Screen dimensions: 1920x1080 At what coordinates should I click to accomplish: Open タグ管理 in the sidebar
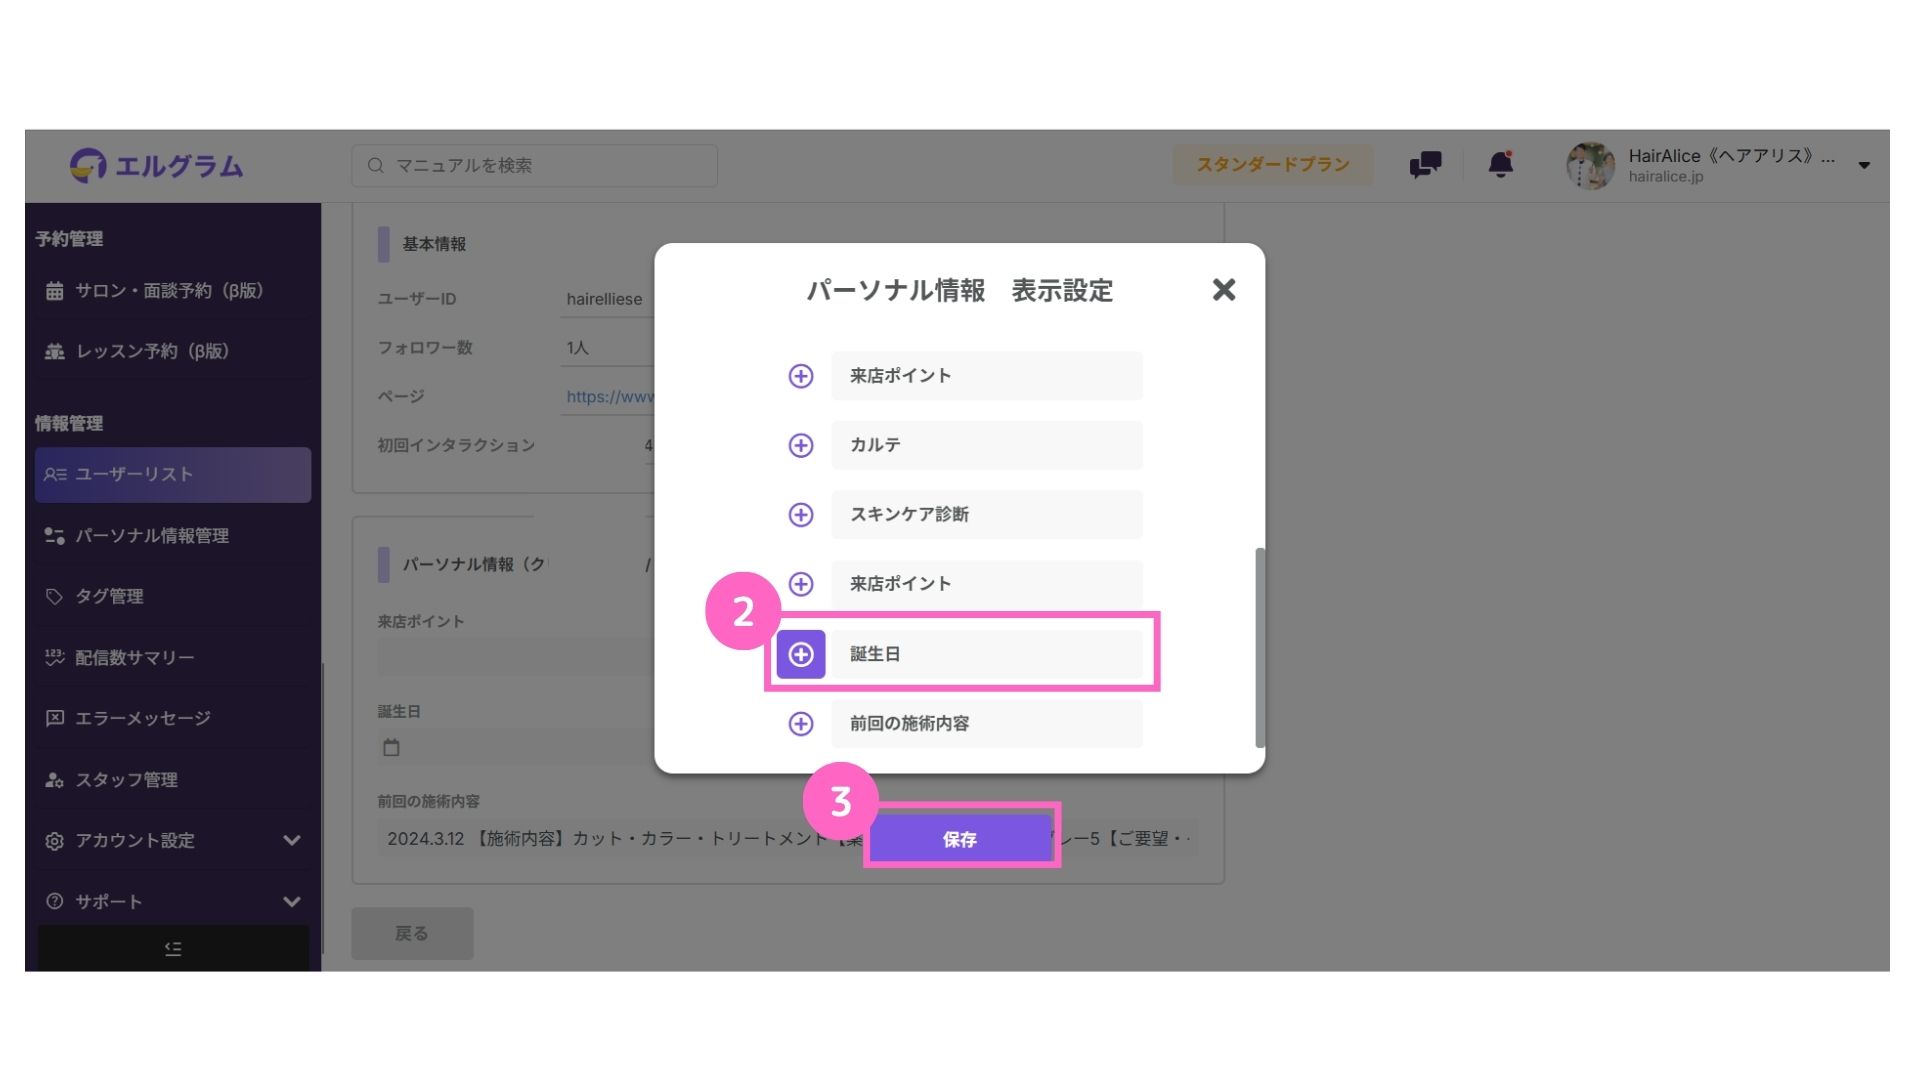110,596
